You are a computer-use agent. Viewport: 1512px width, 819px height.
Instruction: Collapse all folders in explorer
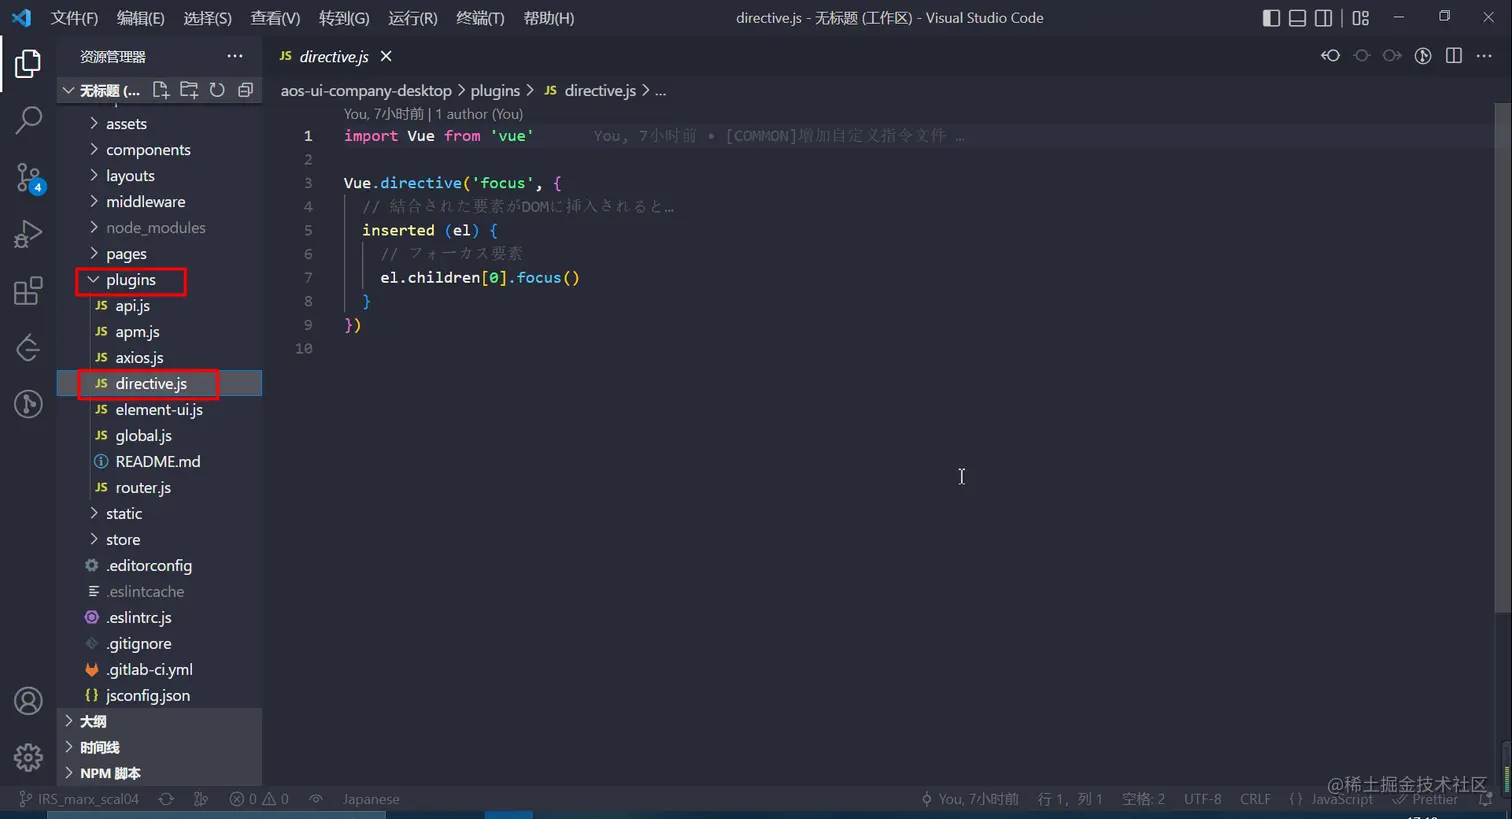tap(245, 90)
